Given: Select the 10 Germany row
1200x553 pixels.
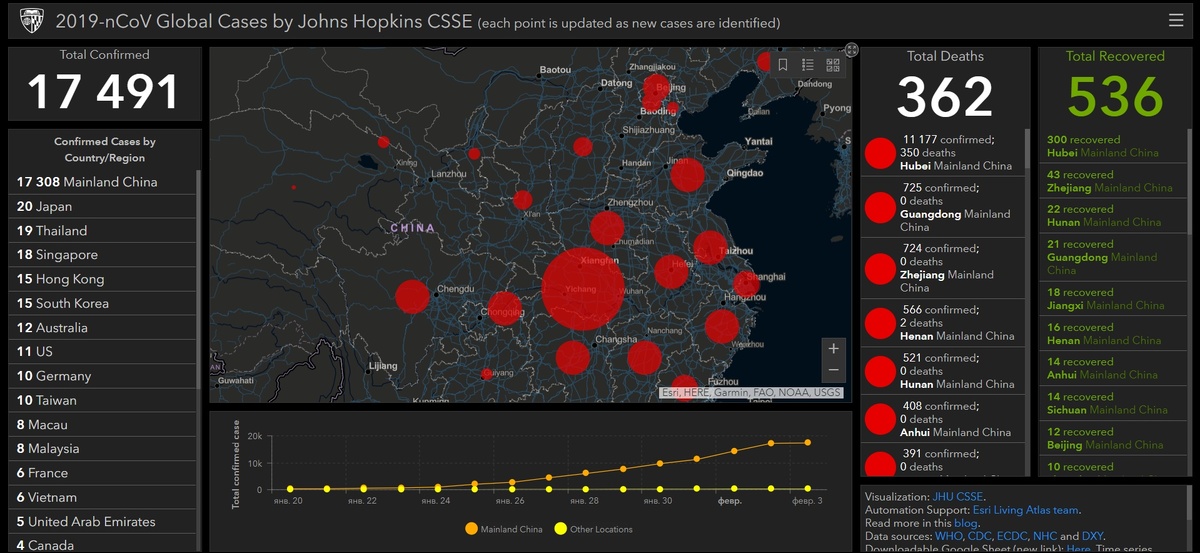Looking at the screenshot, I should click(x=103, y=376).
